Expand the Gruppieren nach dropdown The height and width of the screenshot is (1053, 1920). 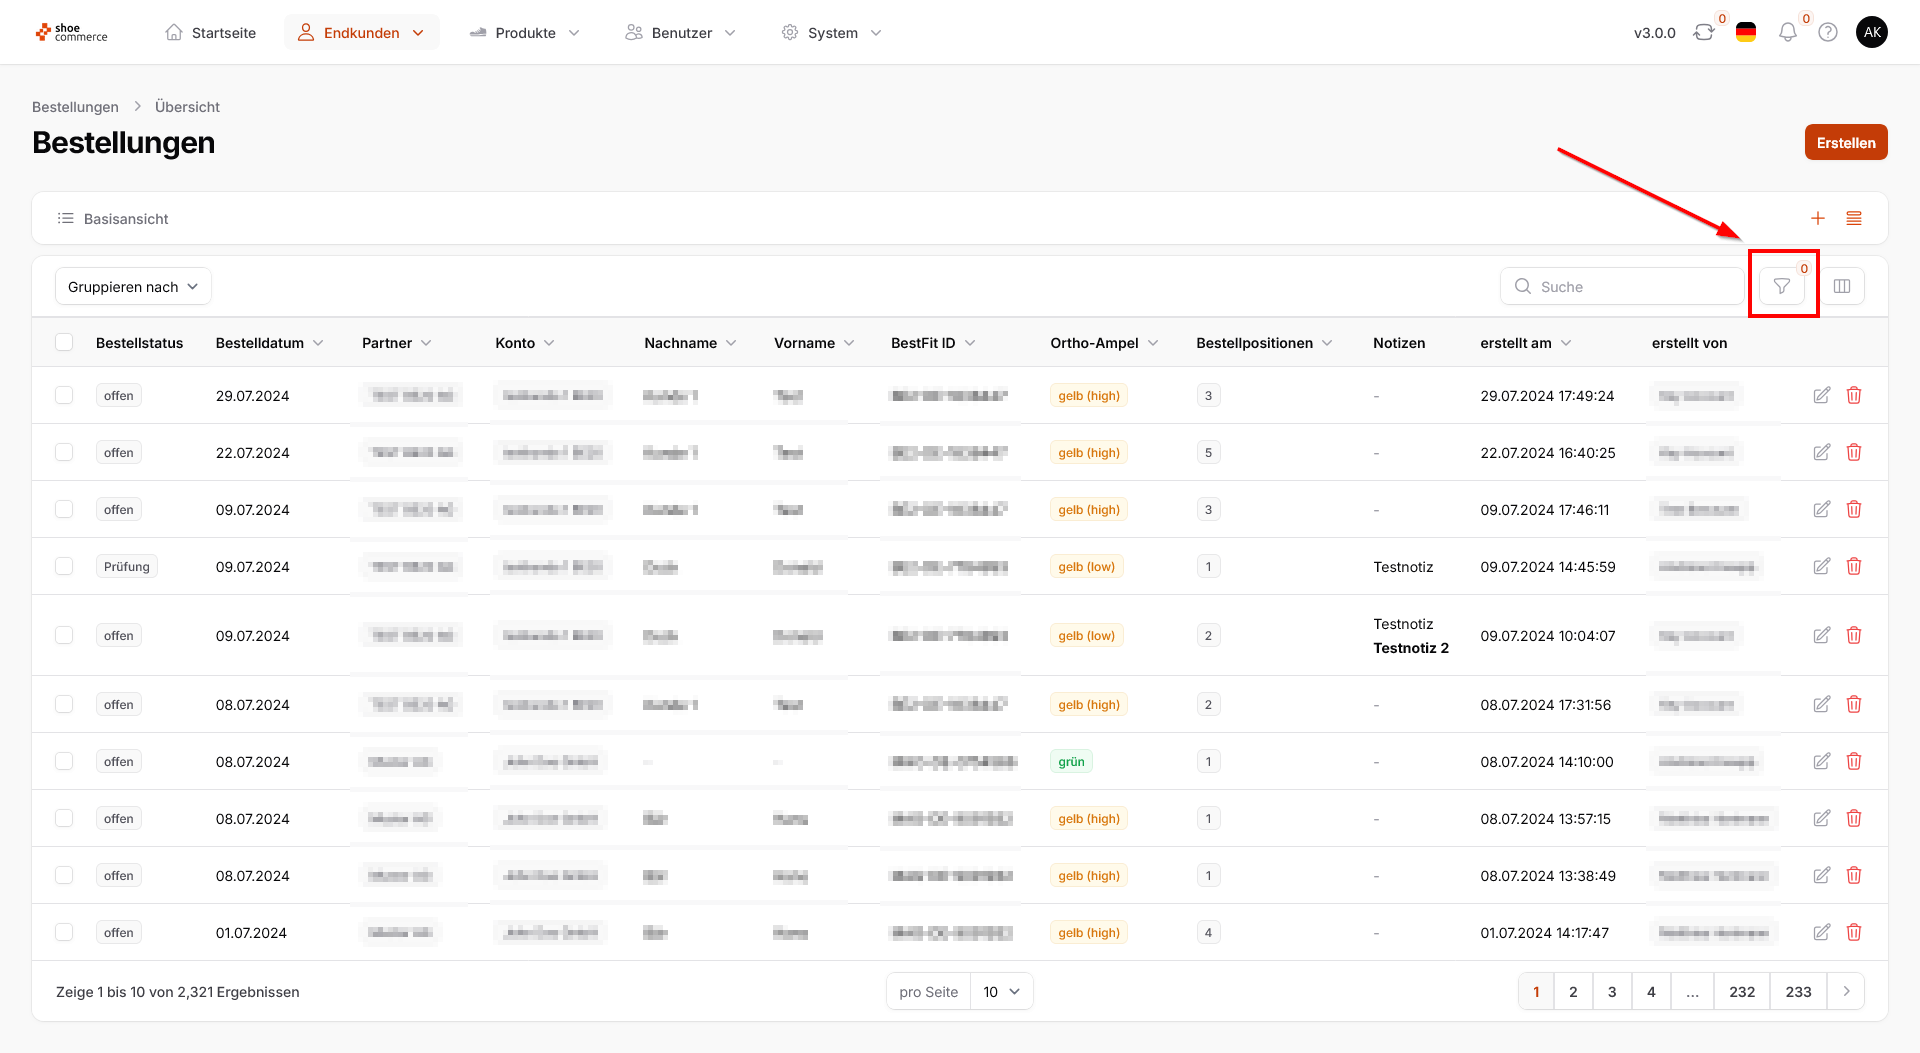tap(133, 287)
